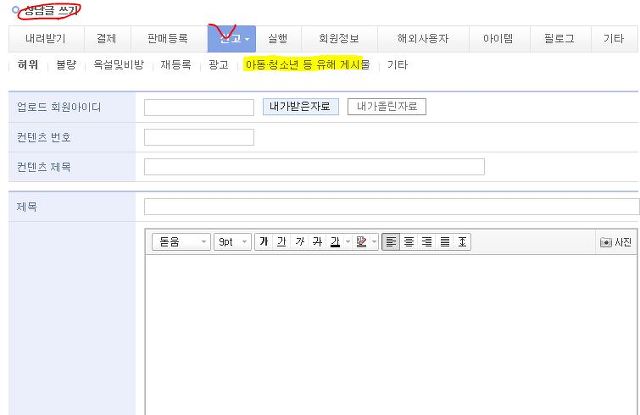Apply italic formatting in the editor toolbar
Screen dimensions: 640x415
pyautogui.click(x=300, y=242)
